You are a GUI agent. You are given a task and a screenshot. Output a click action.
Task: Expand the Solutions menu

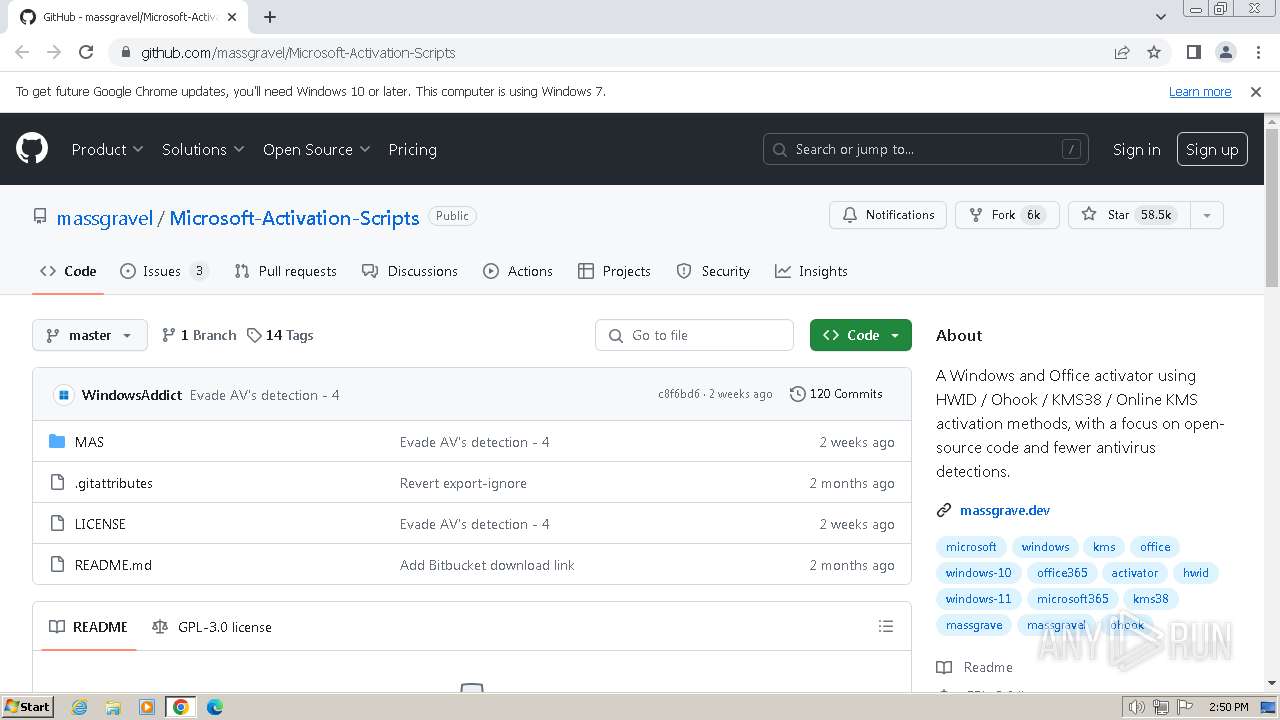[x=203, y=149]
